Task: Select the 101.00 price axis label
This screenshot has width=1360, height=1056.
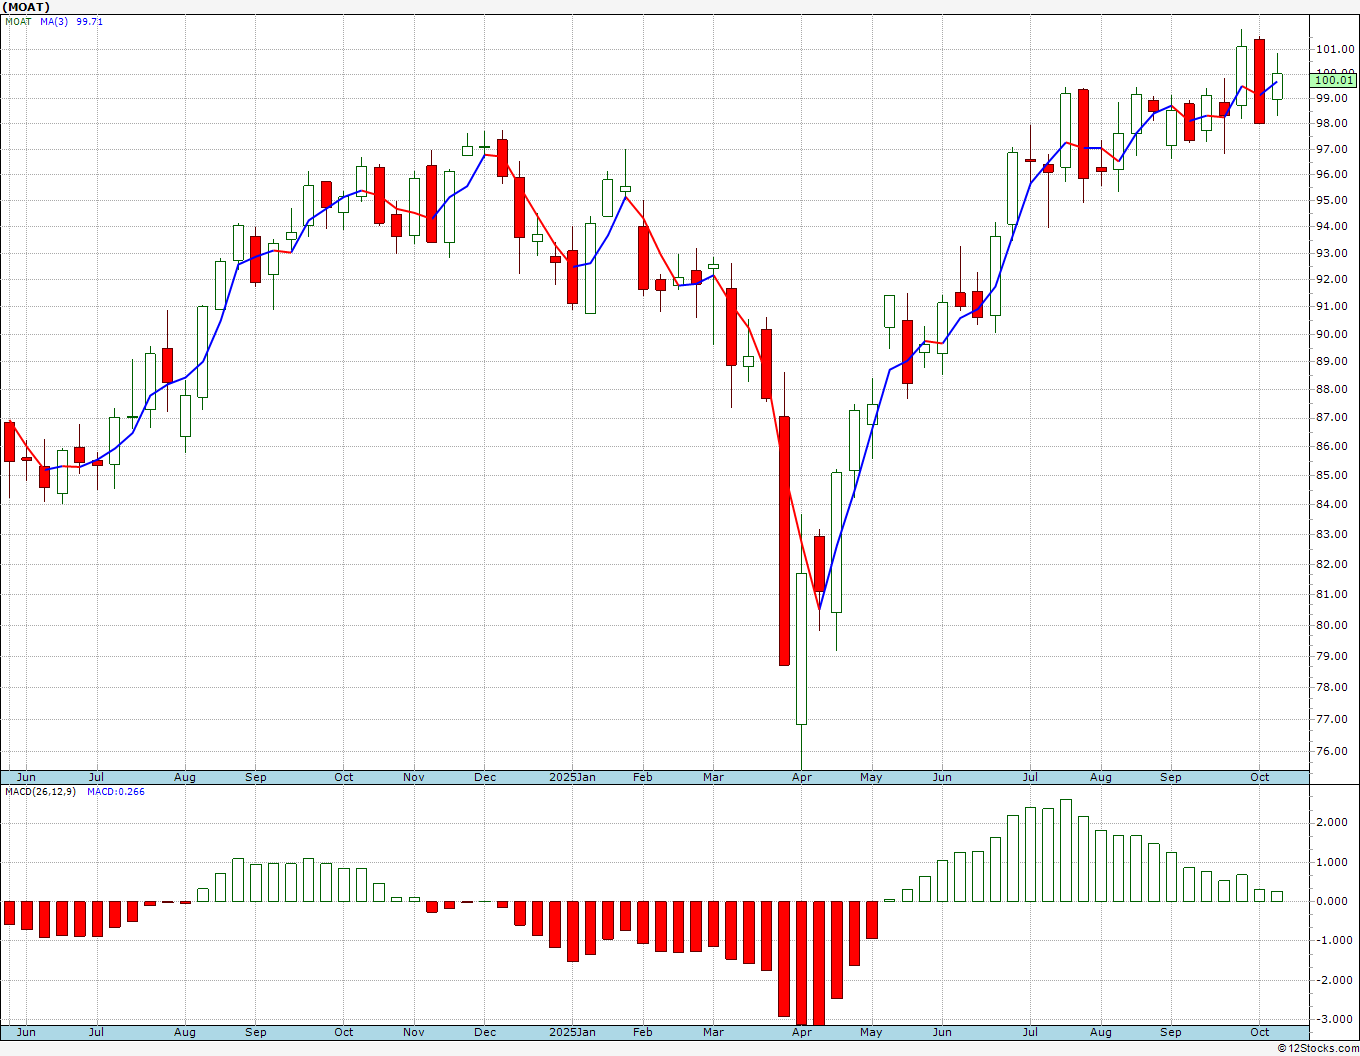Action: click(1335, 49)
